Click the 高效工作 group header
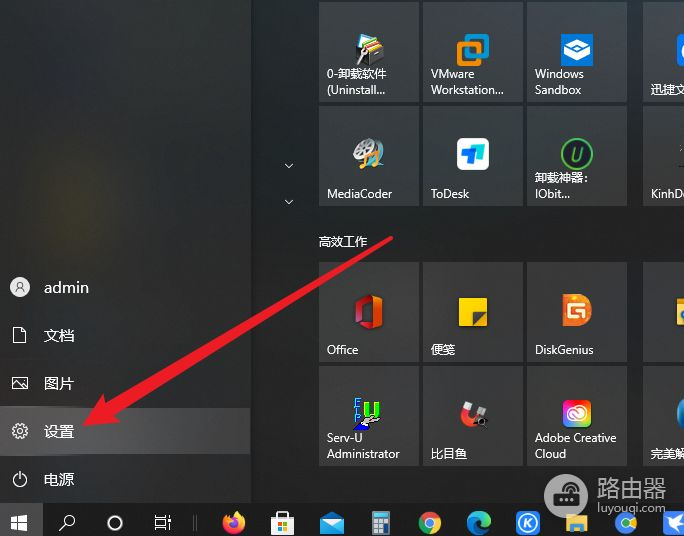The image size is (684, 536). click(343, 242)
